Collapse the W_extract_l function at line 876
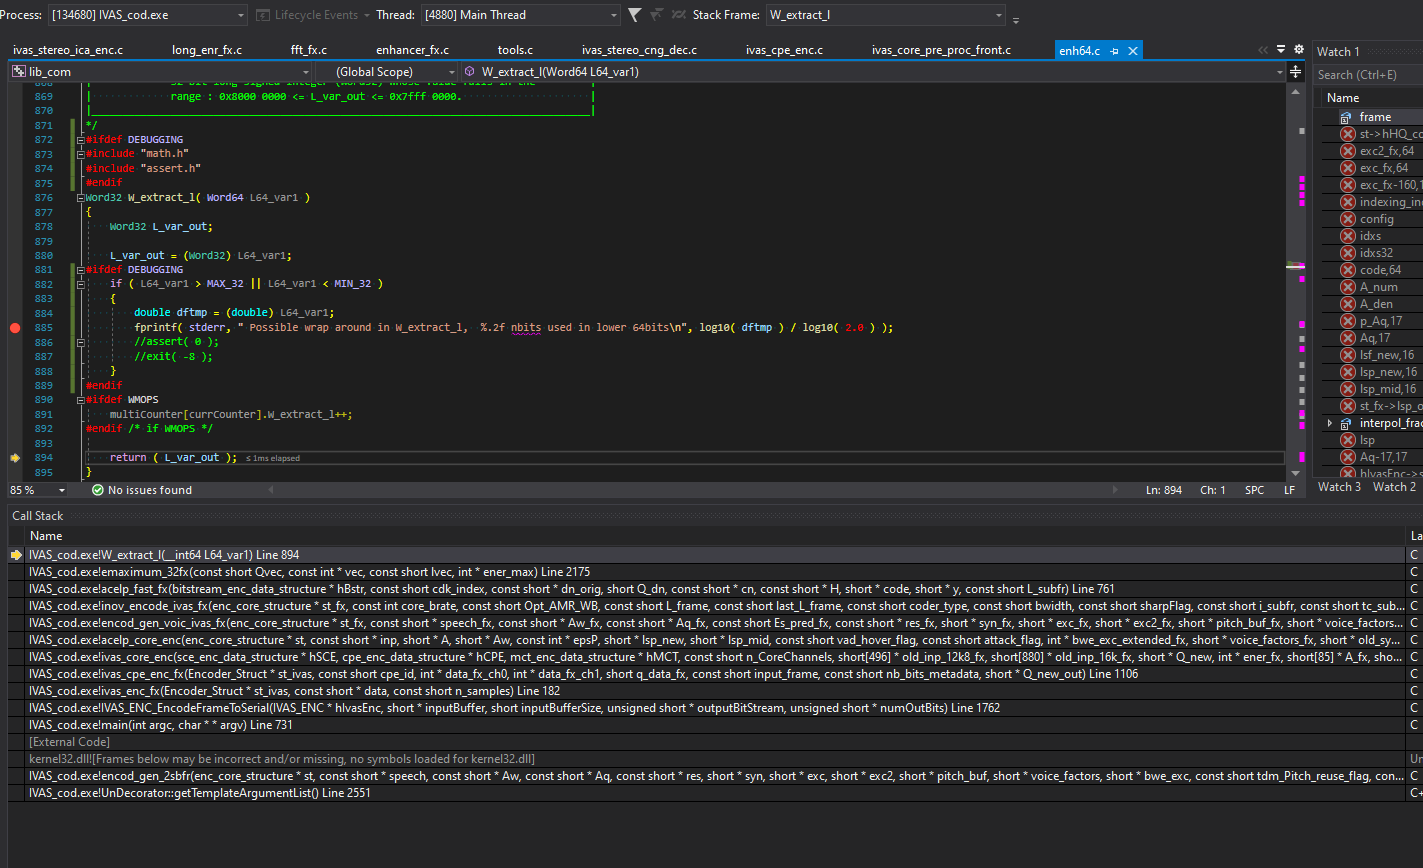 [x=80, y=198]
